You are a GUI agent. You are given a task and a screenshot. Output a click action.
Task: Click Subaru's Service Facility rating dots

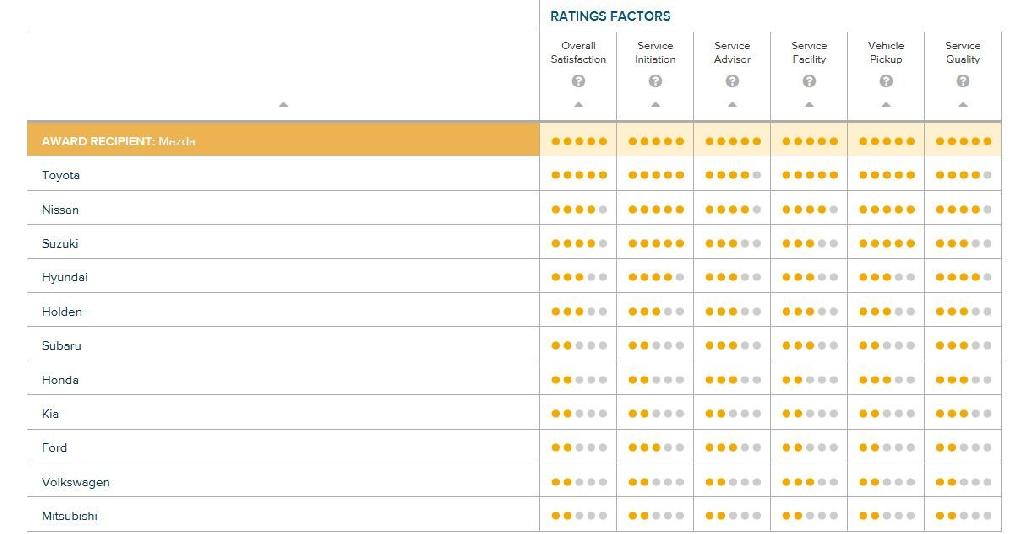(x=810, y=345)
